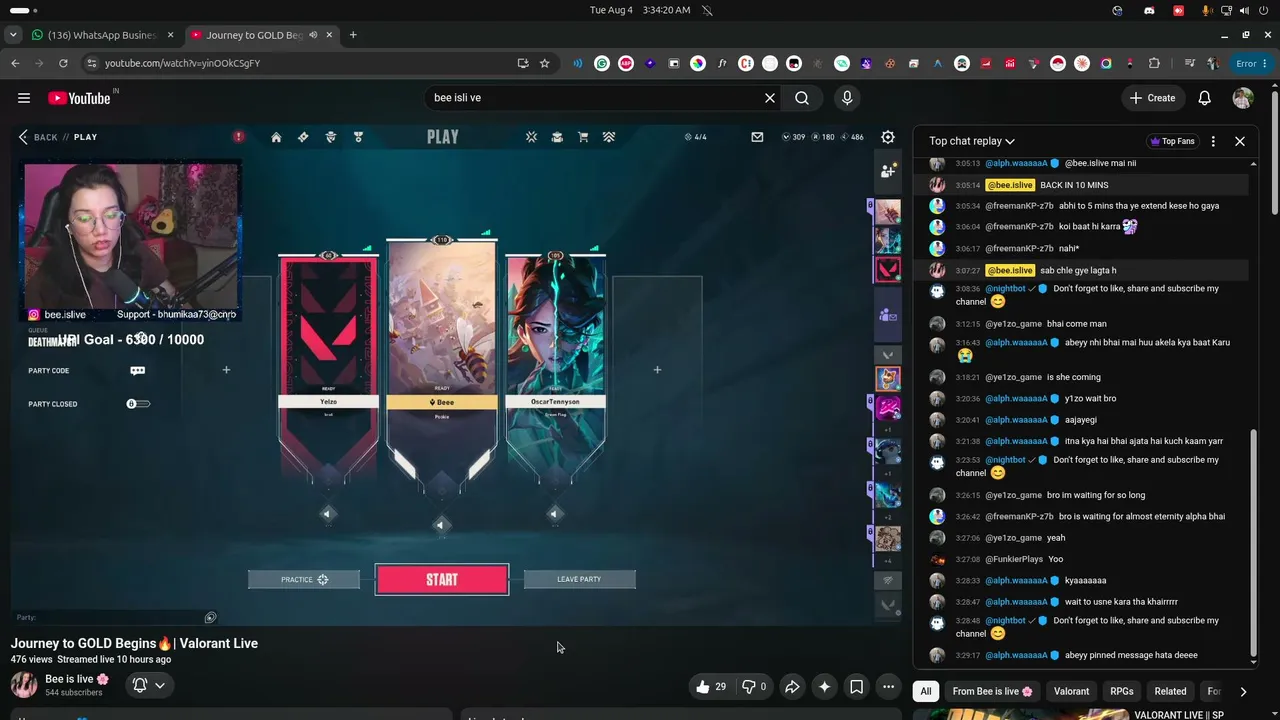Go back in browser history
The image size is (1280, 720).
[x=15, y=63]
